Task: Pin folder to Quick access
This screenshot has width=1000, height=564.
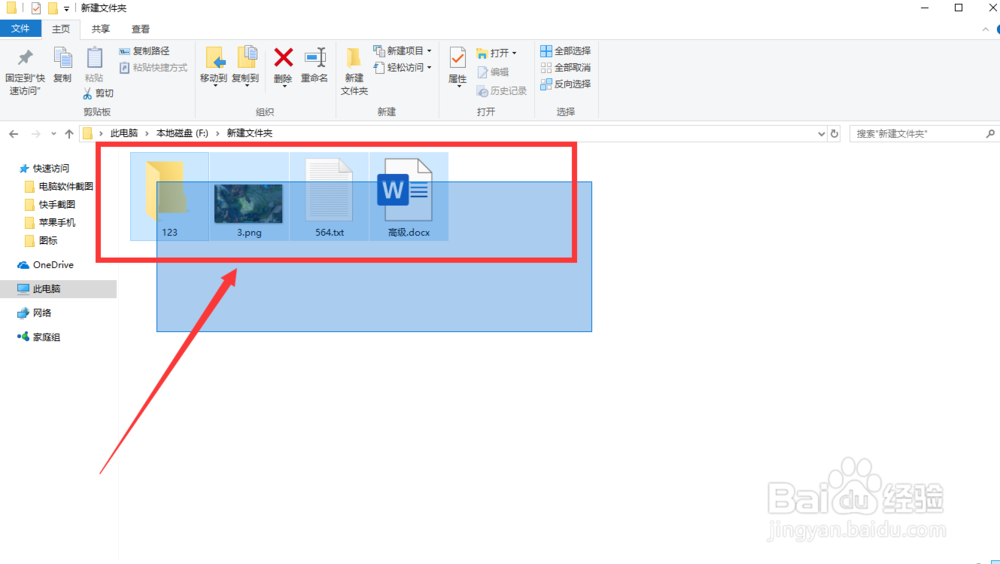Action: coord(25,71)
